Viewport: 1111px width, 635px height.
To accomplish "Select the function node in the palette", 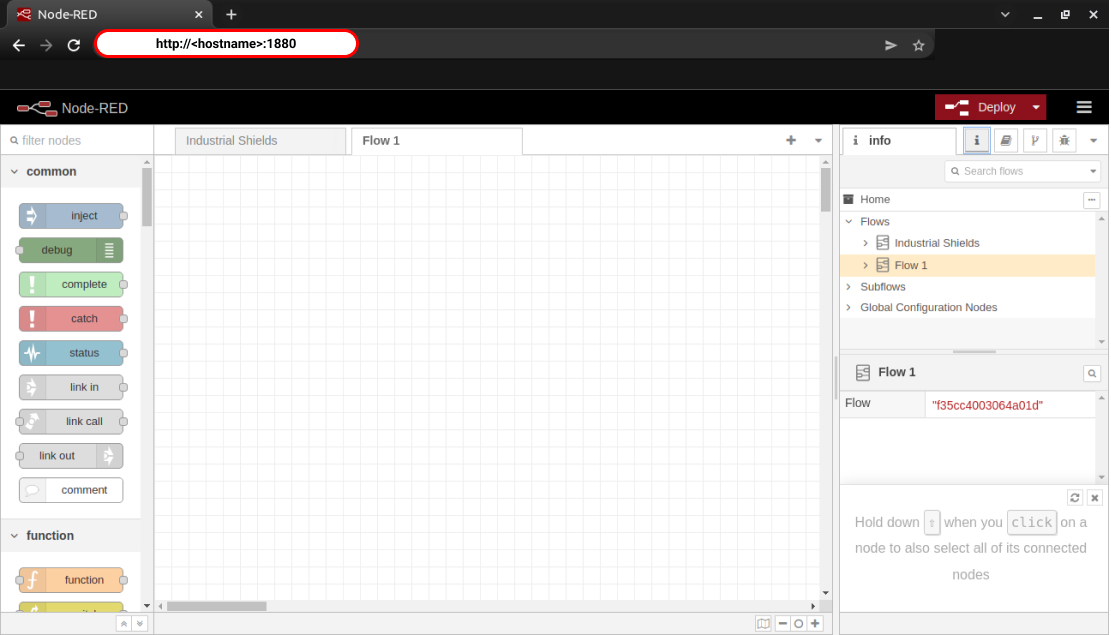I will point(71,580).
